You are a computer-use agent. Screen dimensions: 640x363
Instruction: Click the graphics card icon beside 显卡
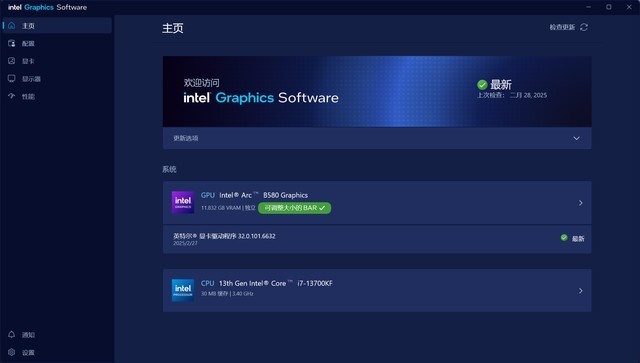(11, 61)
